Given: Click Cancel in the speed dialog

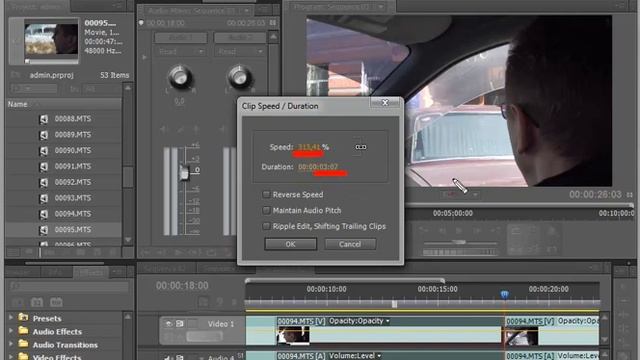Looking at the screenshot, I should (x=350, y=244).
